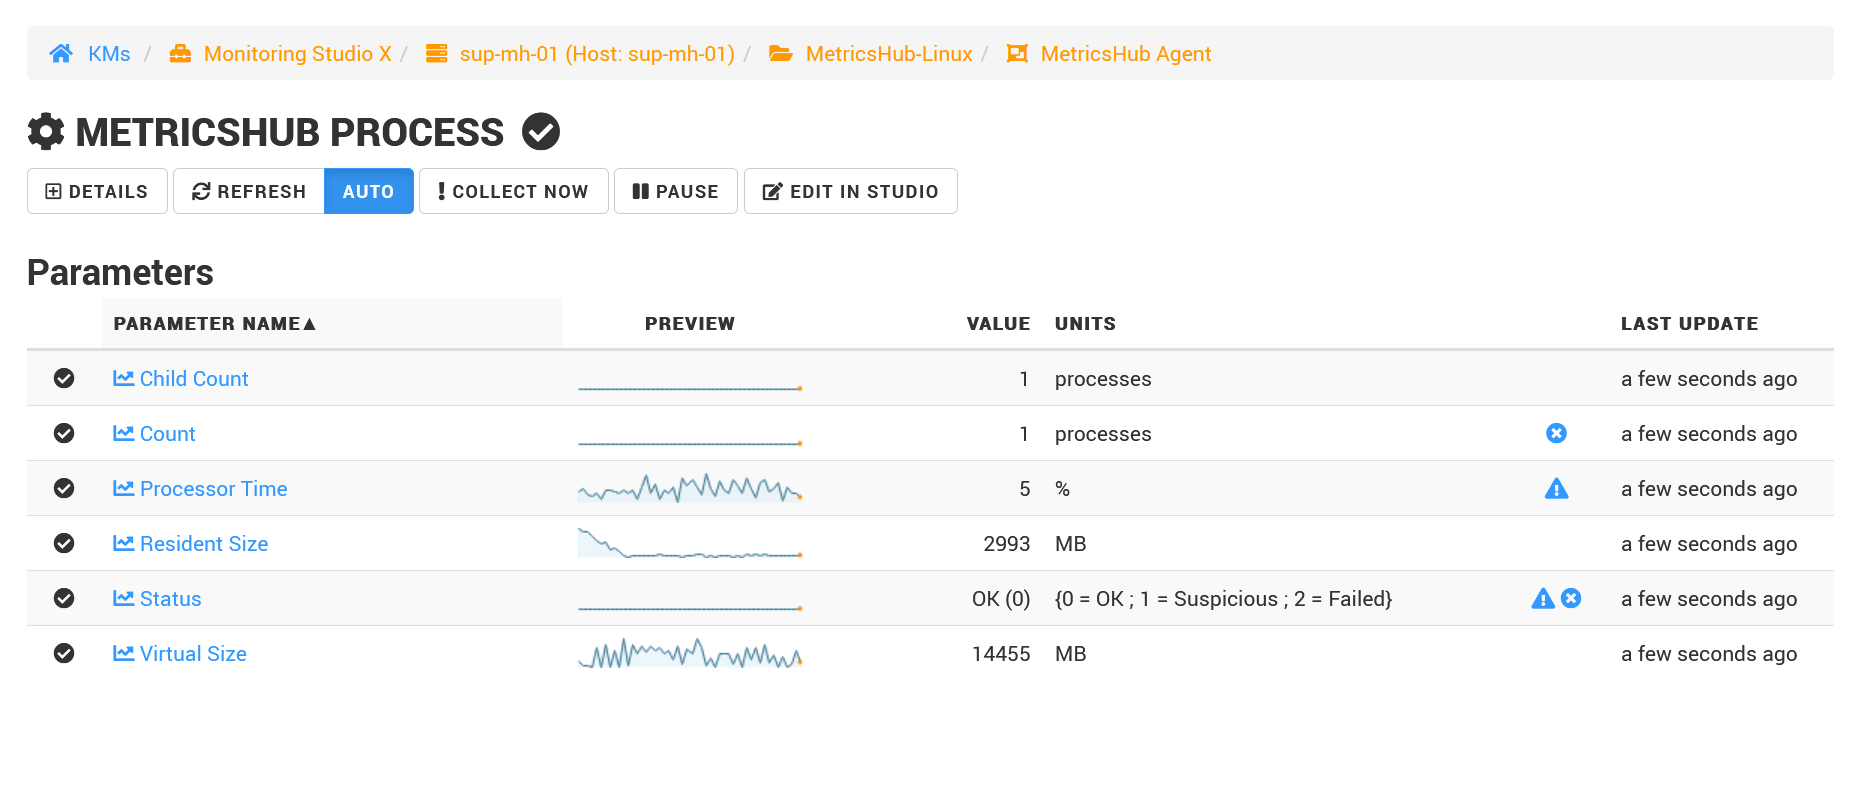Click the 2993 Resident Size value
Image resolution: width=1852 pixels, height=786 pixels.
(1006, 544)
